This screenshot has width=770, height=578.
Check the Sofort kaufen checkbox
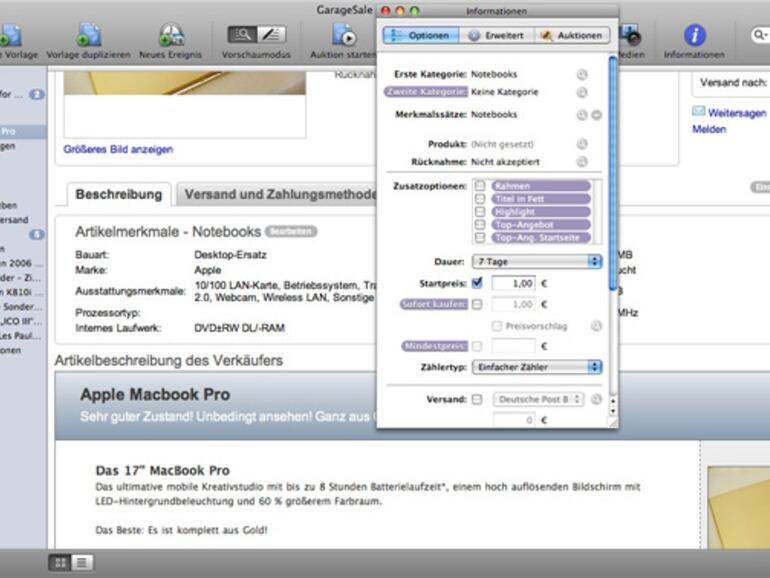coord(477,304)
